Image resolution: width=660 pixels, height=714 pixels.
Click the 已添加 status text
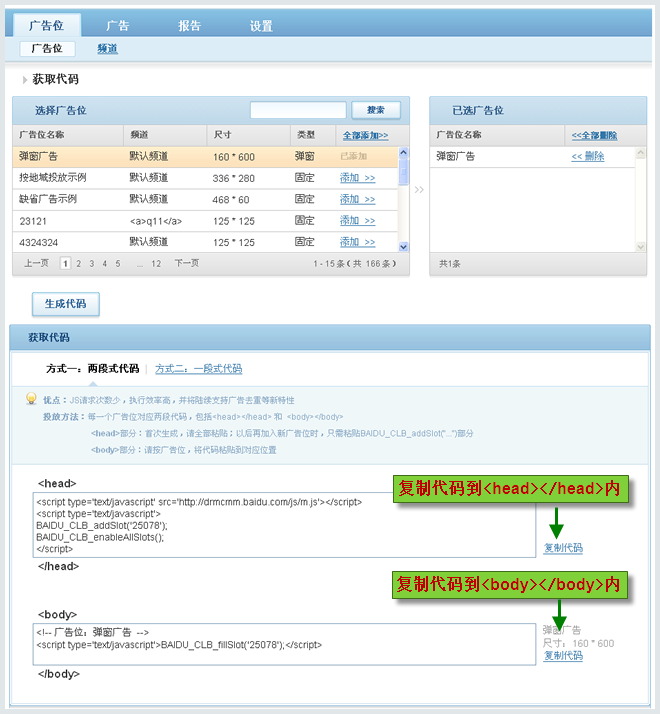[x=353, y=156]
